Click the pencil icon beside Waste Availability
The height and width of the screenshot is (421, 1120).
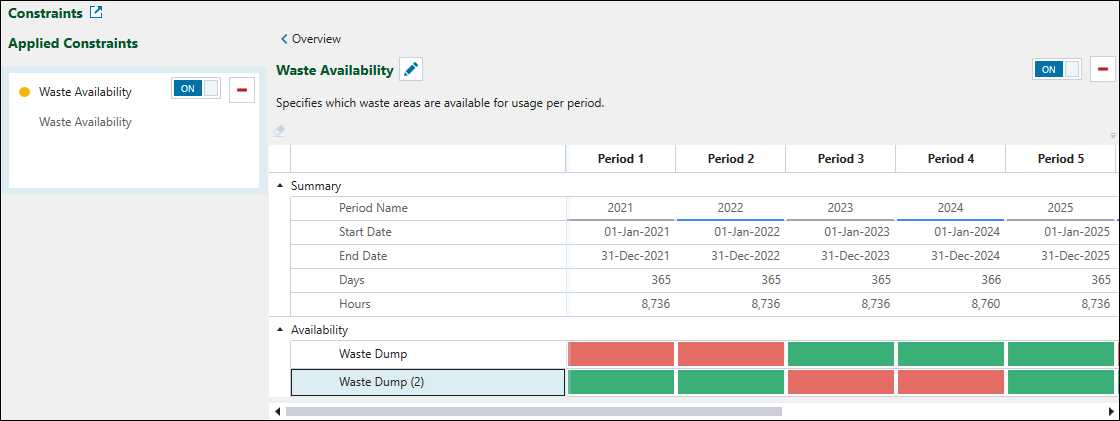click(x=411, y=69)
